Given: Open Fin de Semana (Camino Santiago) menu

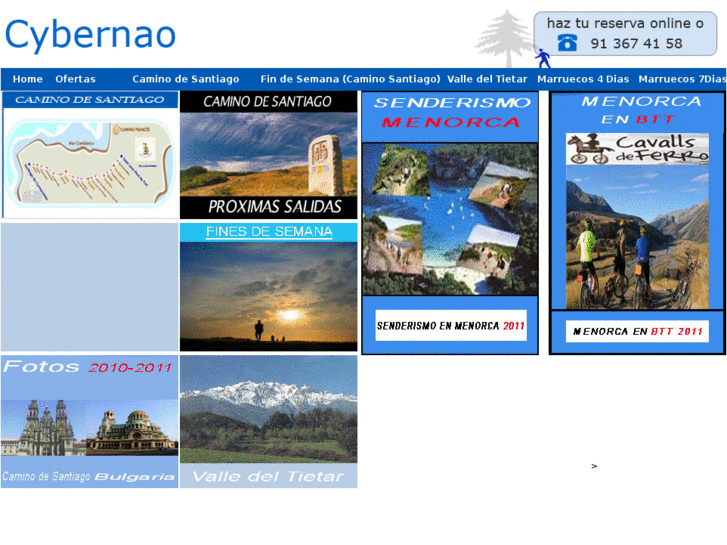Looking at the screenshot, I should click(x=350, y=79).
